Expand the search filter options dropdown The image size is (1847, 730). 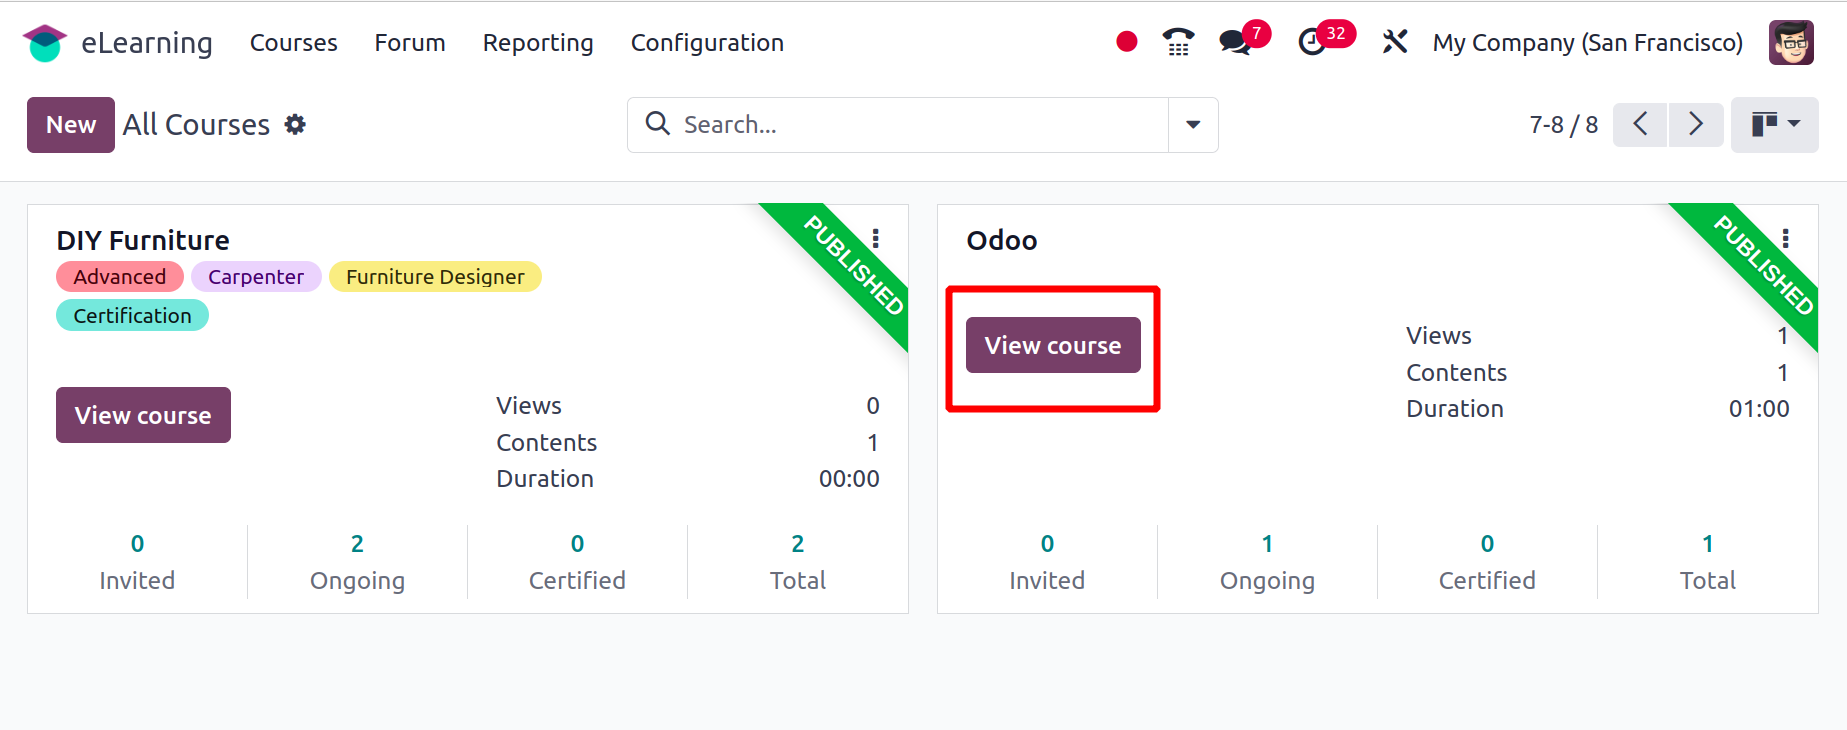(x=1193, y=125)
